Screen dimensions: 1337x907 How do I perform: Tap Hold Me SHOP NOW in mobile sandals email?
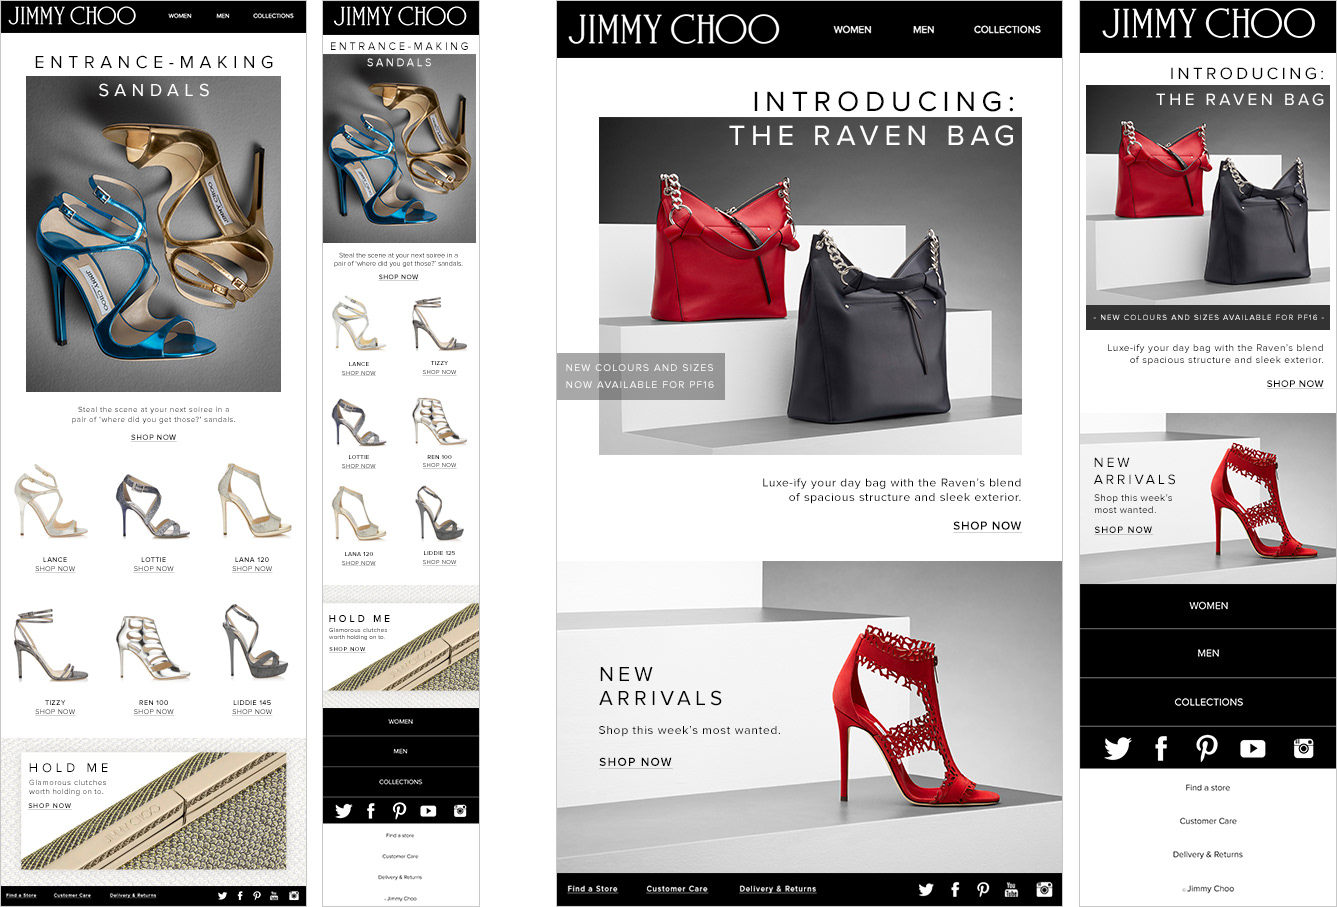coord(347,649)
